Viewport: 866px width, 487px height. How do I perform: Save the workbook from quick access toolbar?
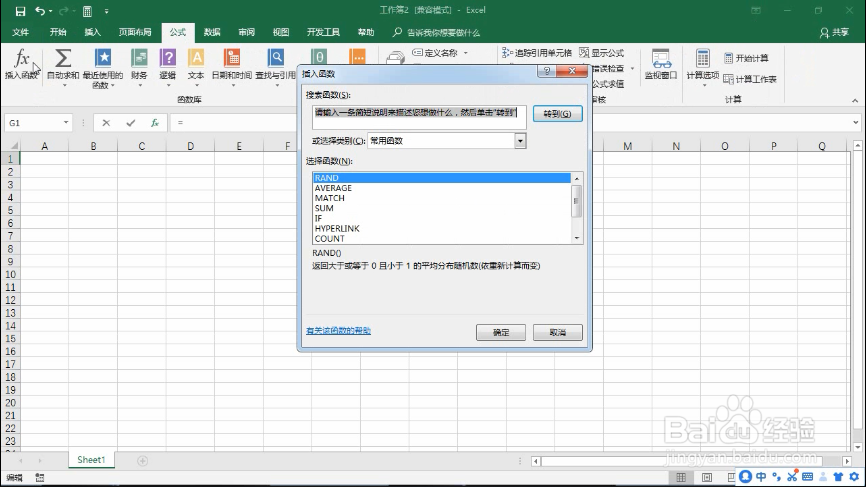point(20,10)
